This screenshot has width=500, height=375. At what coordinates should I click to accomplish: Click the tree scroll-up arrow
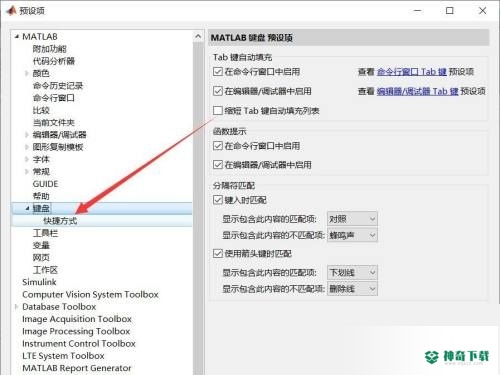(x=198, y=36)
